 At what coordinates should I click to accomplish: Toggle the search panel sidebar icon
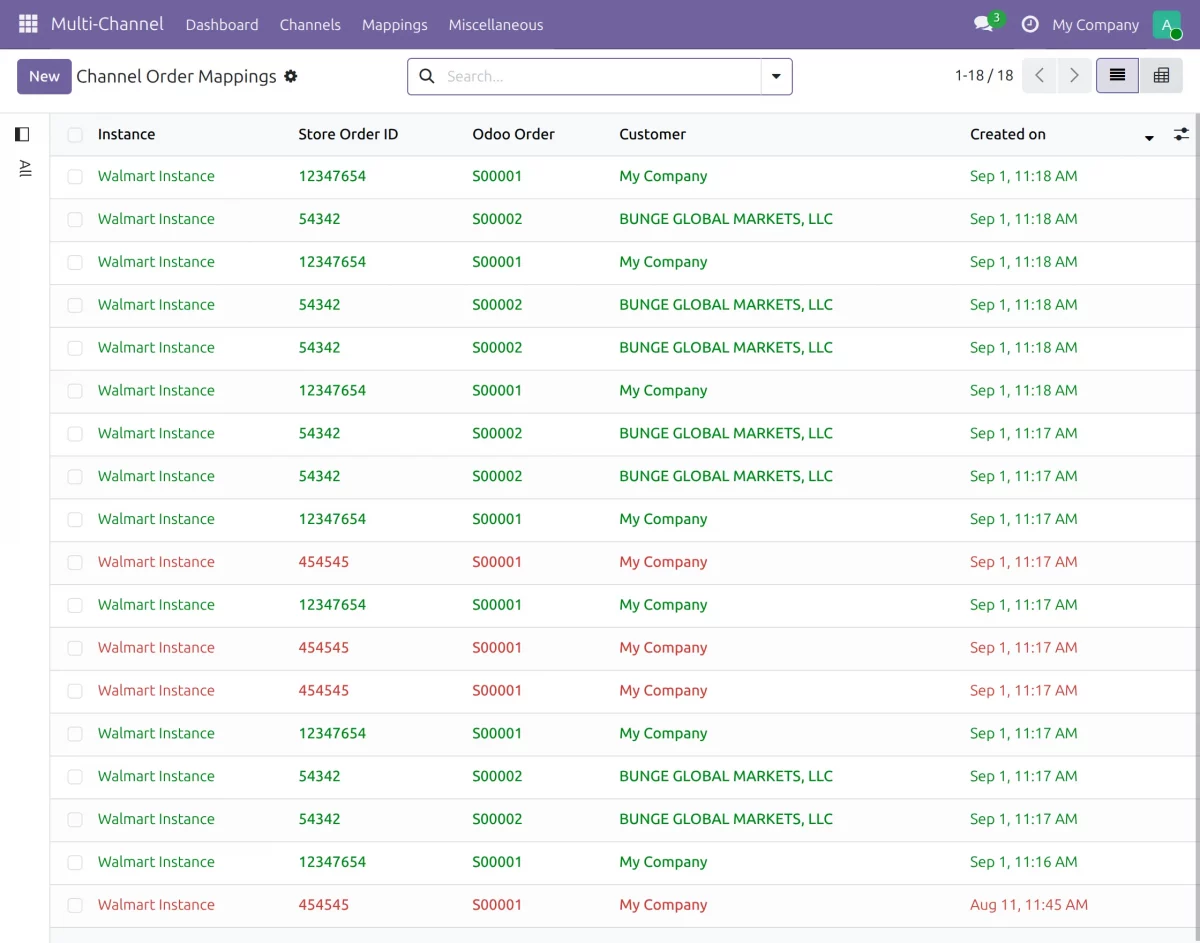coord(23,134)
